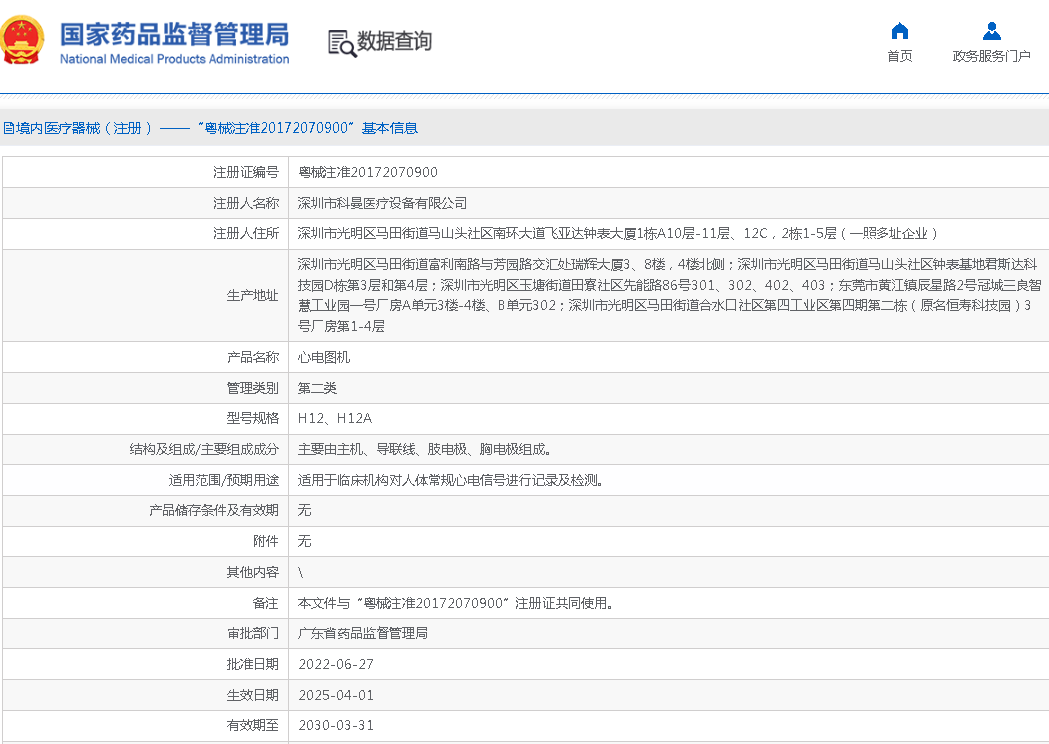Click the 注册人住所 address value
The height and width of the screenshot is (744, 1049).
[x=617, y=234]
